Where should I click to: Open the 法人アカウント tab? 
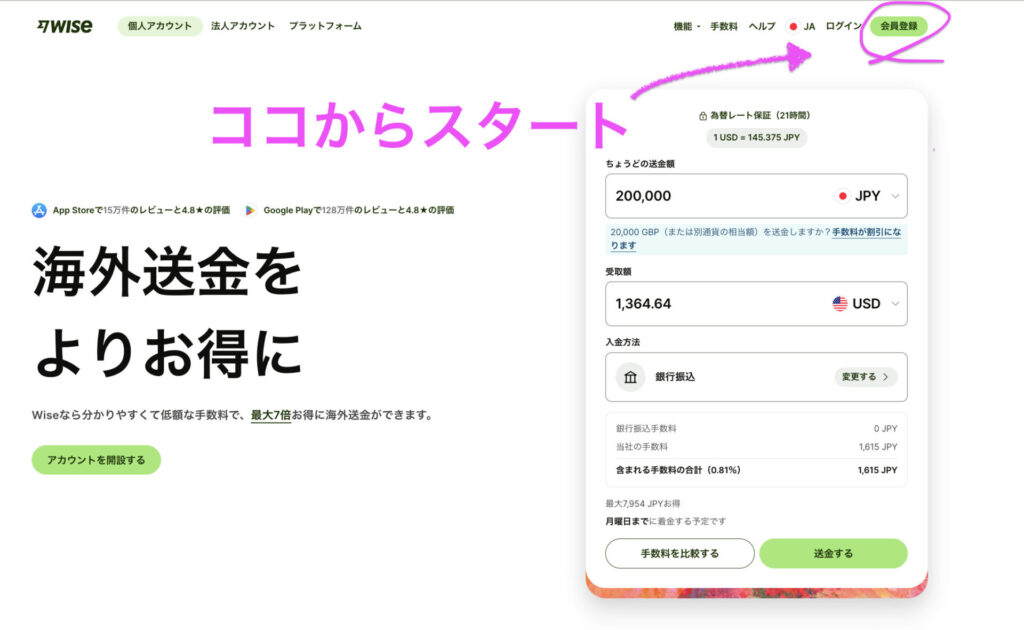[x=243, y=26]
